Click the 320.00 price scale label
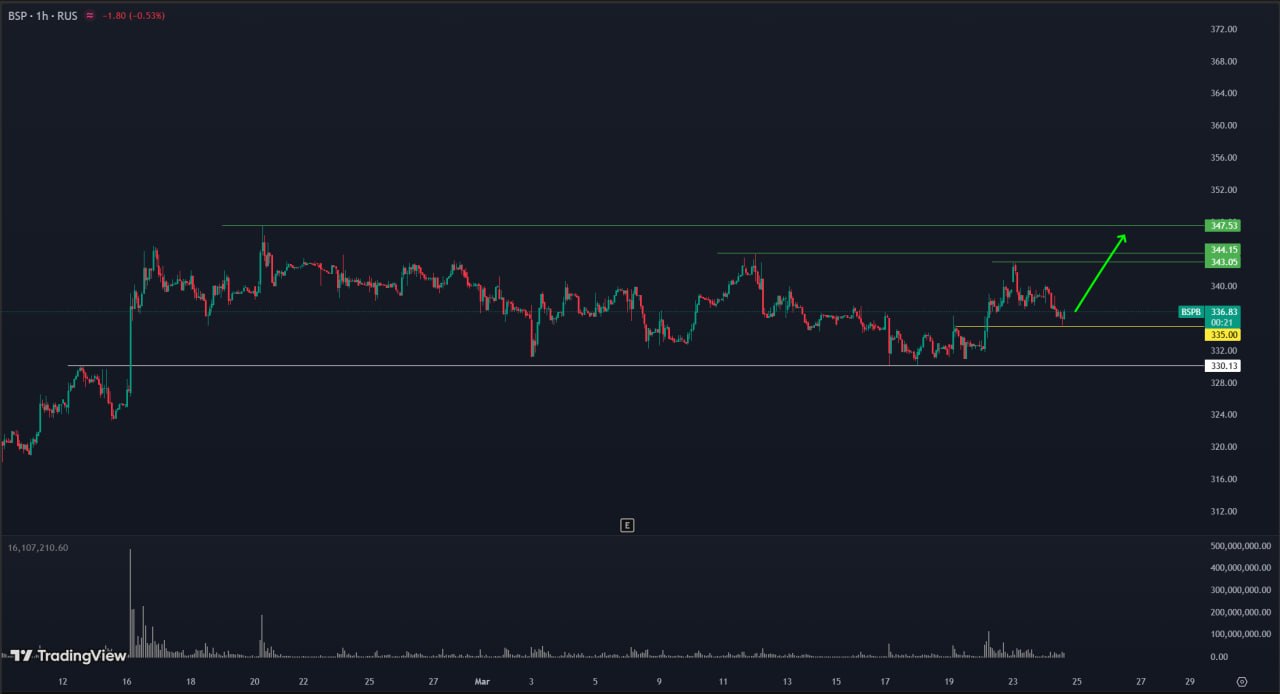The image size is (1280, 694). tap(1224, 447)
